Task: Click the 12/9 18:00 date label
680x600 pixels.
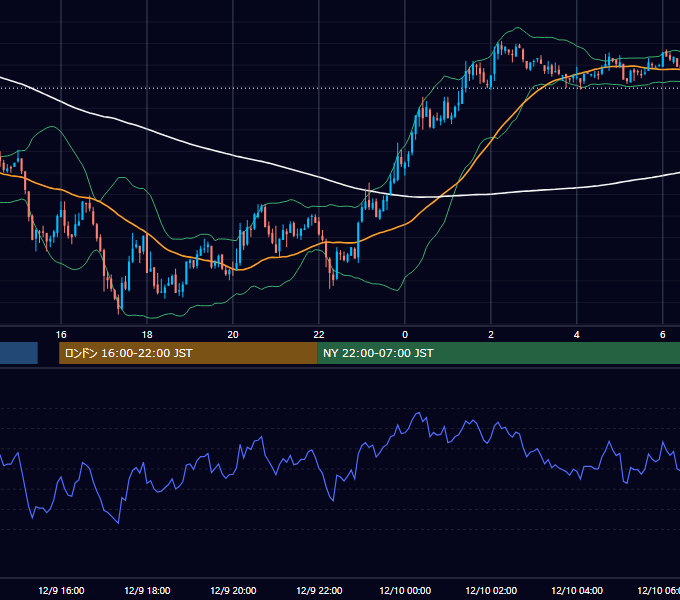Action: tap(147, 590)
